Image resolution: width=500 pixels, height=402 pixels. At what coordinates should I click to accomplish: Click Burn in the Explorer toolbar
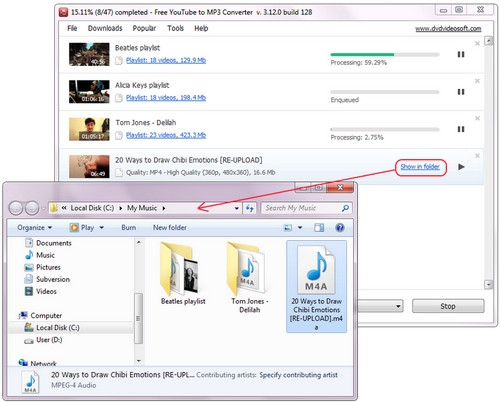pyautogui.click(x=128, y=228)
